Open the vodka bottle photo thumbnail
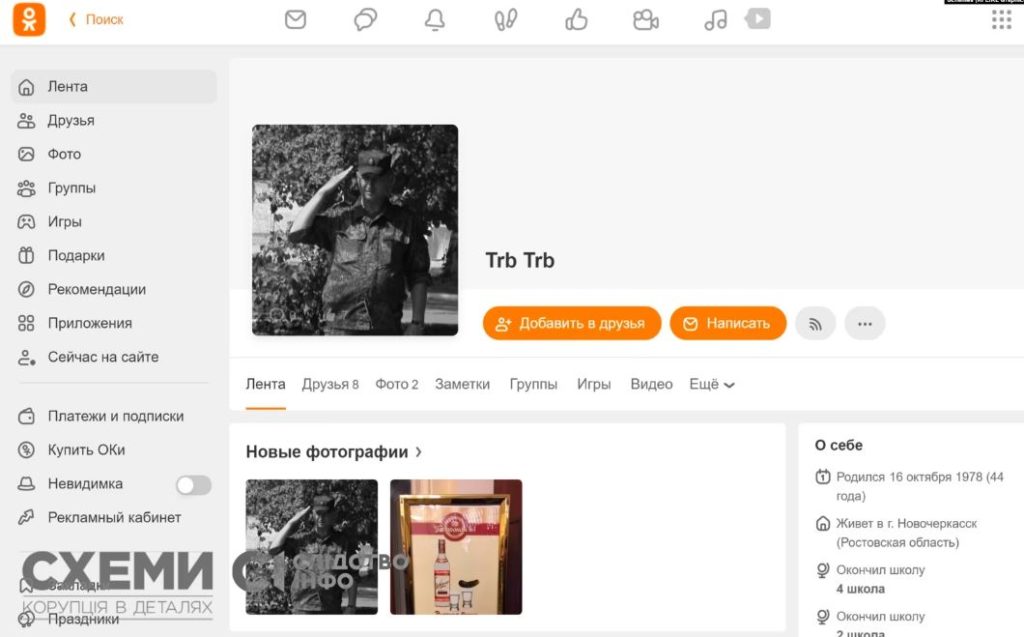This screenshot has width=1024, height=637. [456, 547]
